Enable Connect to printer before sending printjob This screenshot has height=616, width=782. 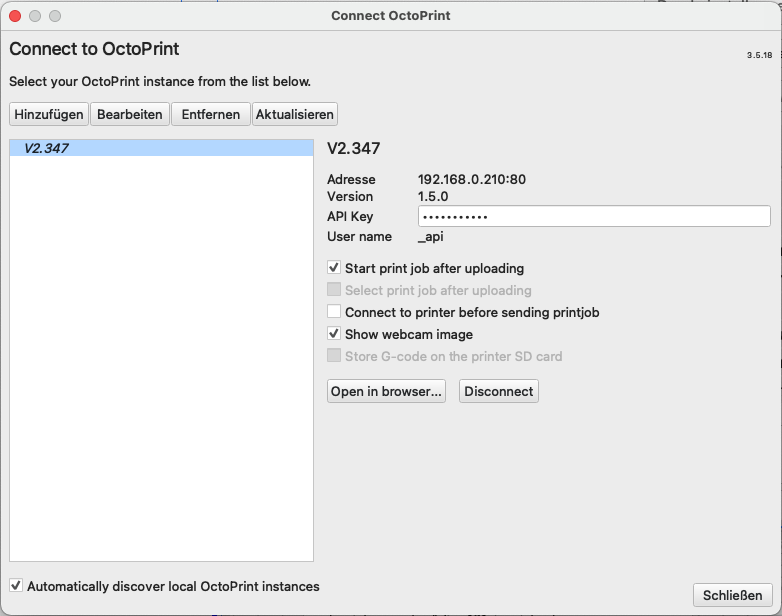click(334, 312)
